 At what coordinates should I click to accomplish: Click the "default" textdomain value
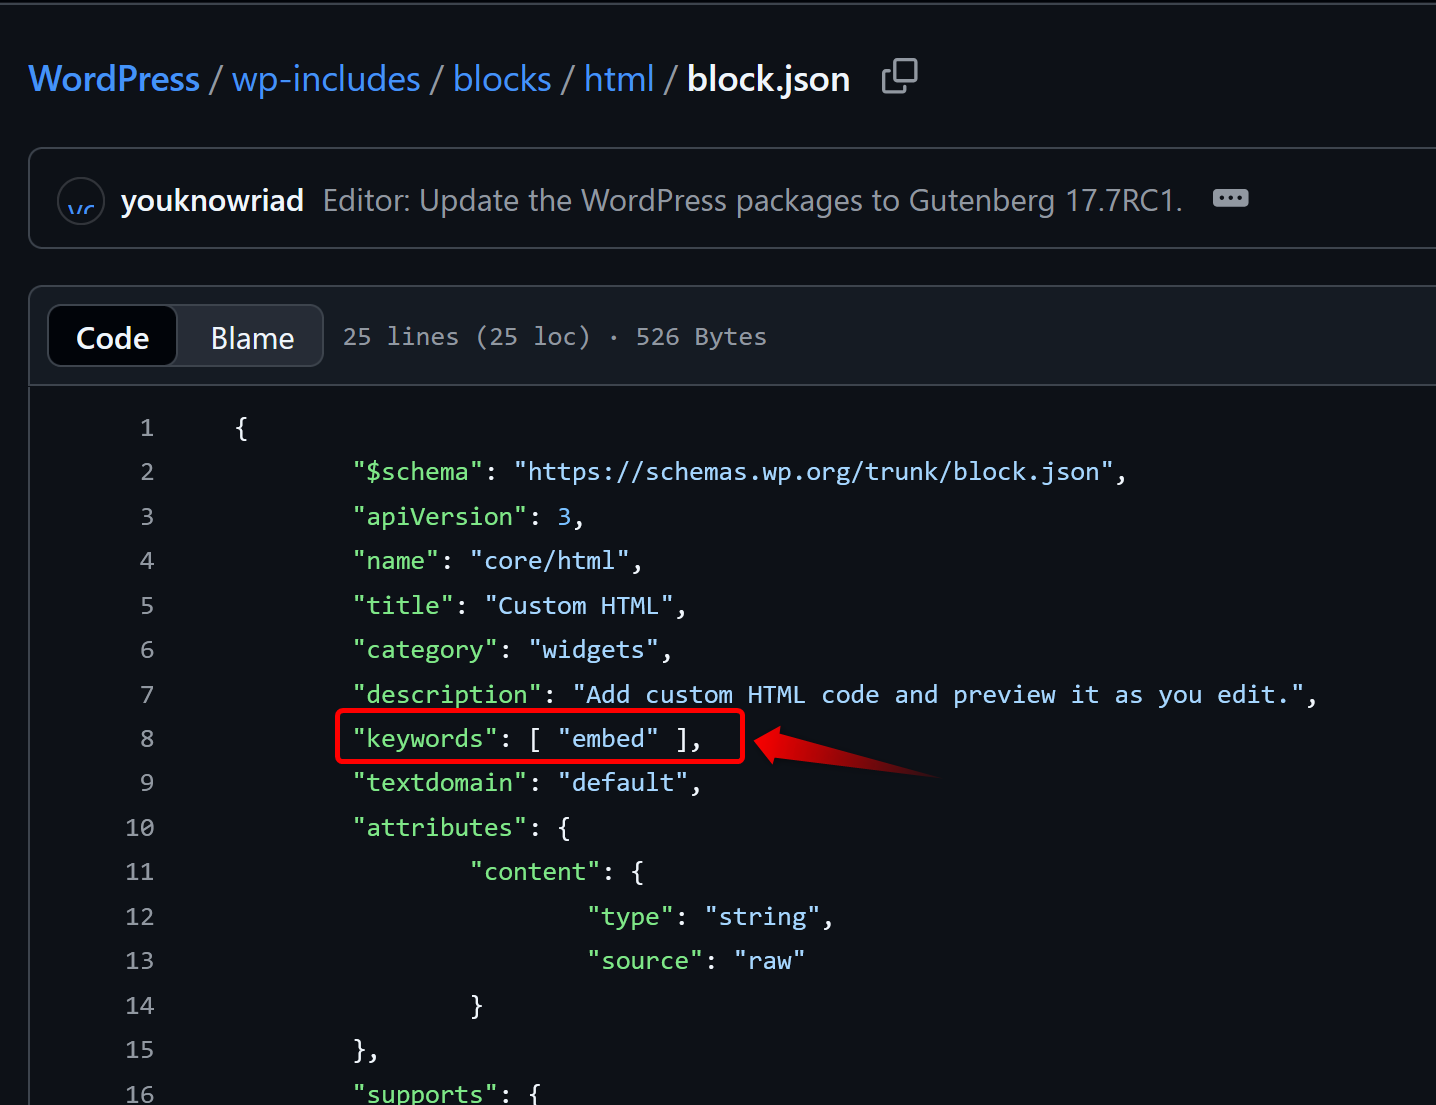tap(624, 783)
